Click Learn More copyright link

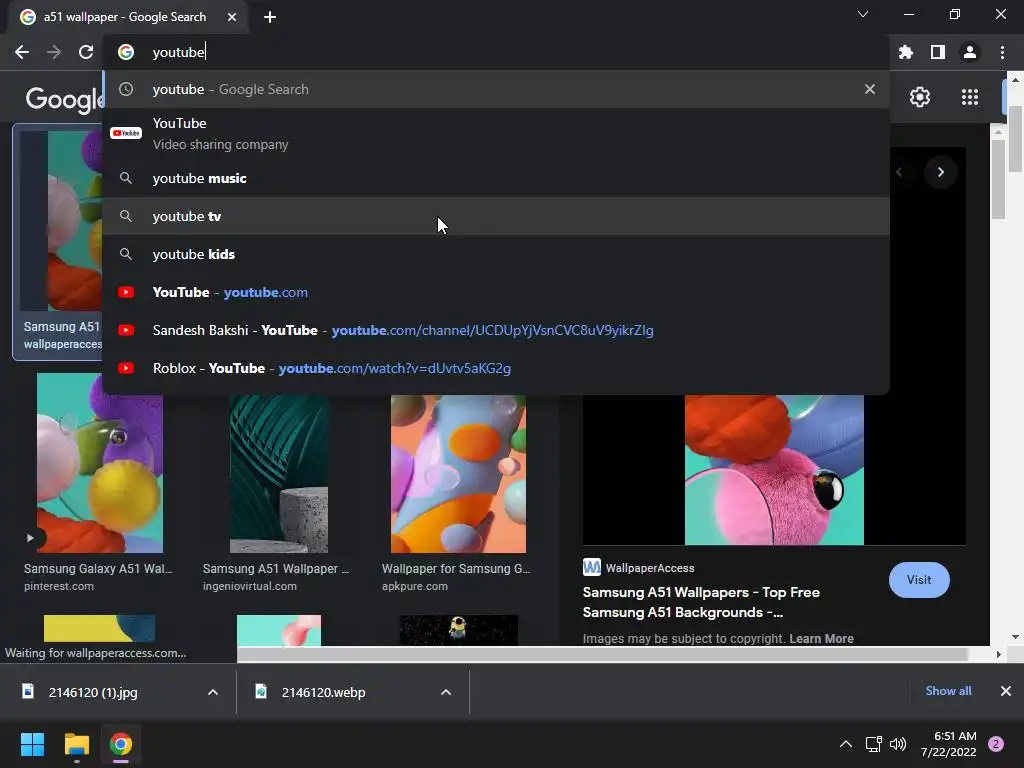click(x=821, y=639)
